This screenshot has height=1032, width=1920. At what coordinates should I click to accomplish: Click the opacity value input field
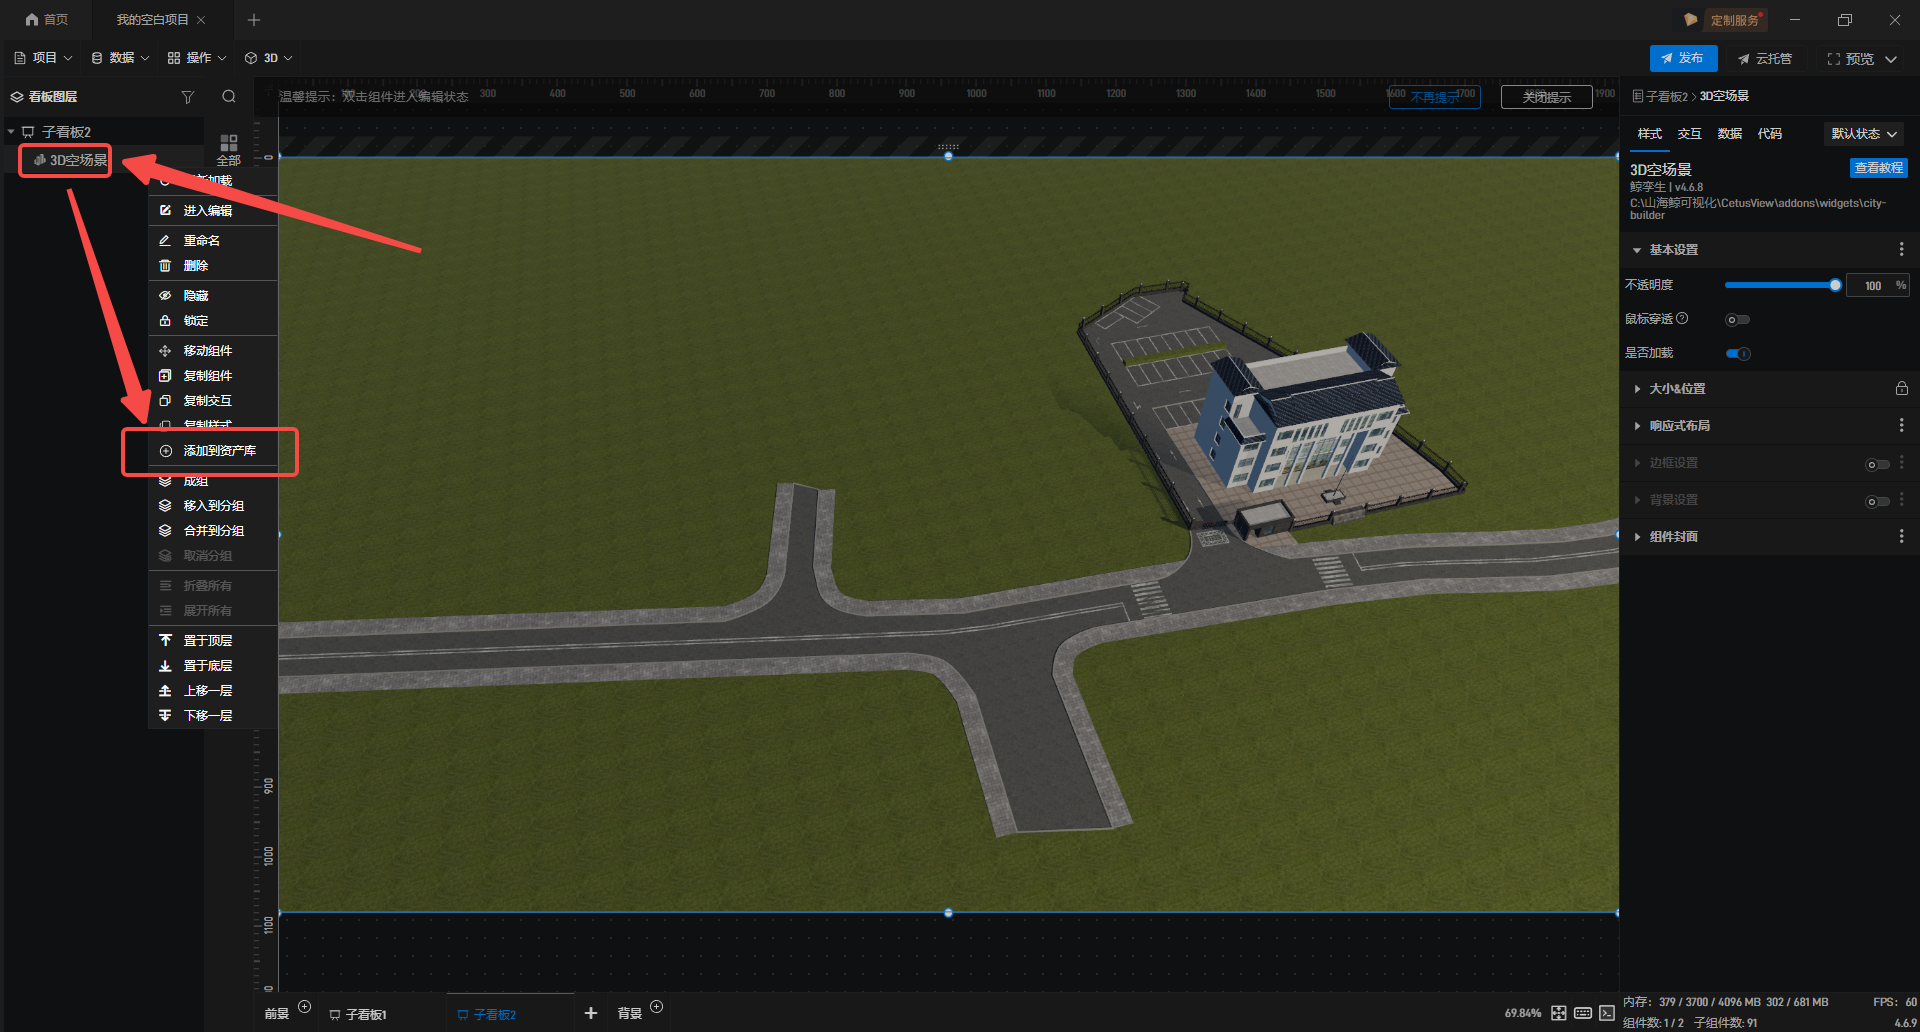[x=1871, y=286]
